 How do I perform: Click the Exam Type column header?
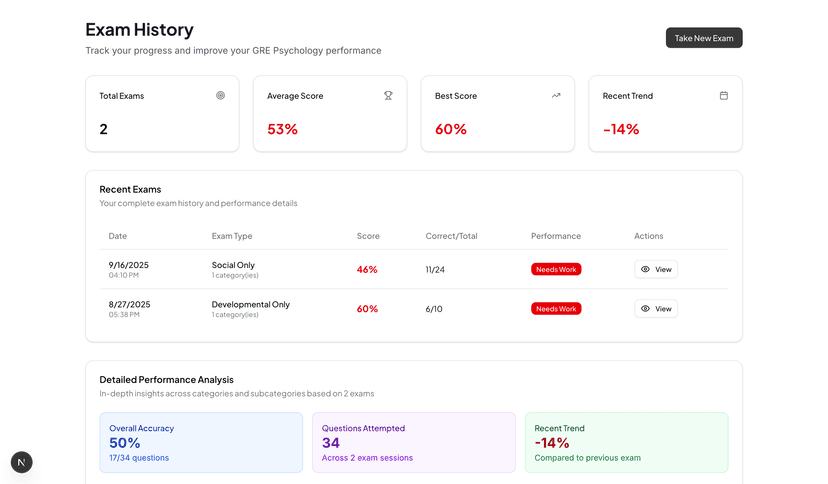tap(232, 236)
